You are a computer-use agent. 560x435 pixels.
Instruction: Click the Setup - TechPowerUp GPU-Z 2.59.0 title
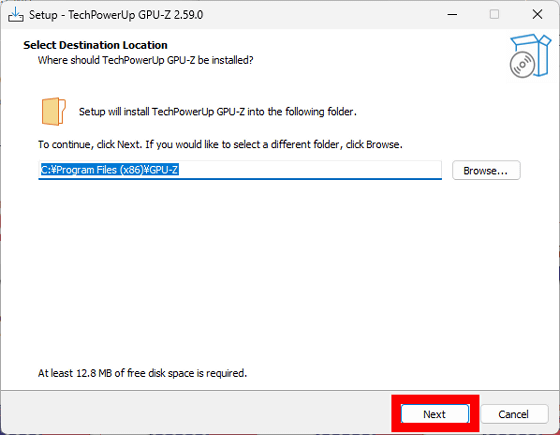[116, 15]
